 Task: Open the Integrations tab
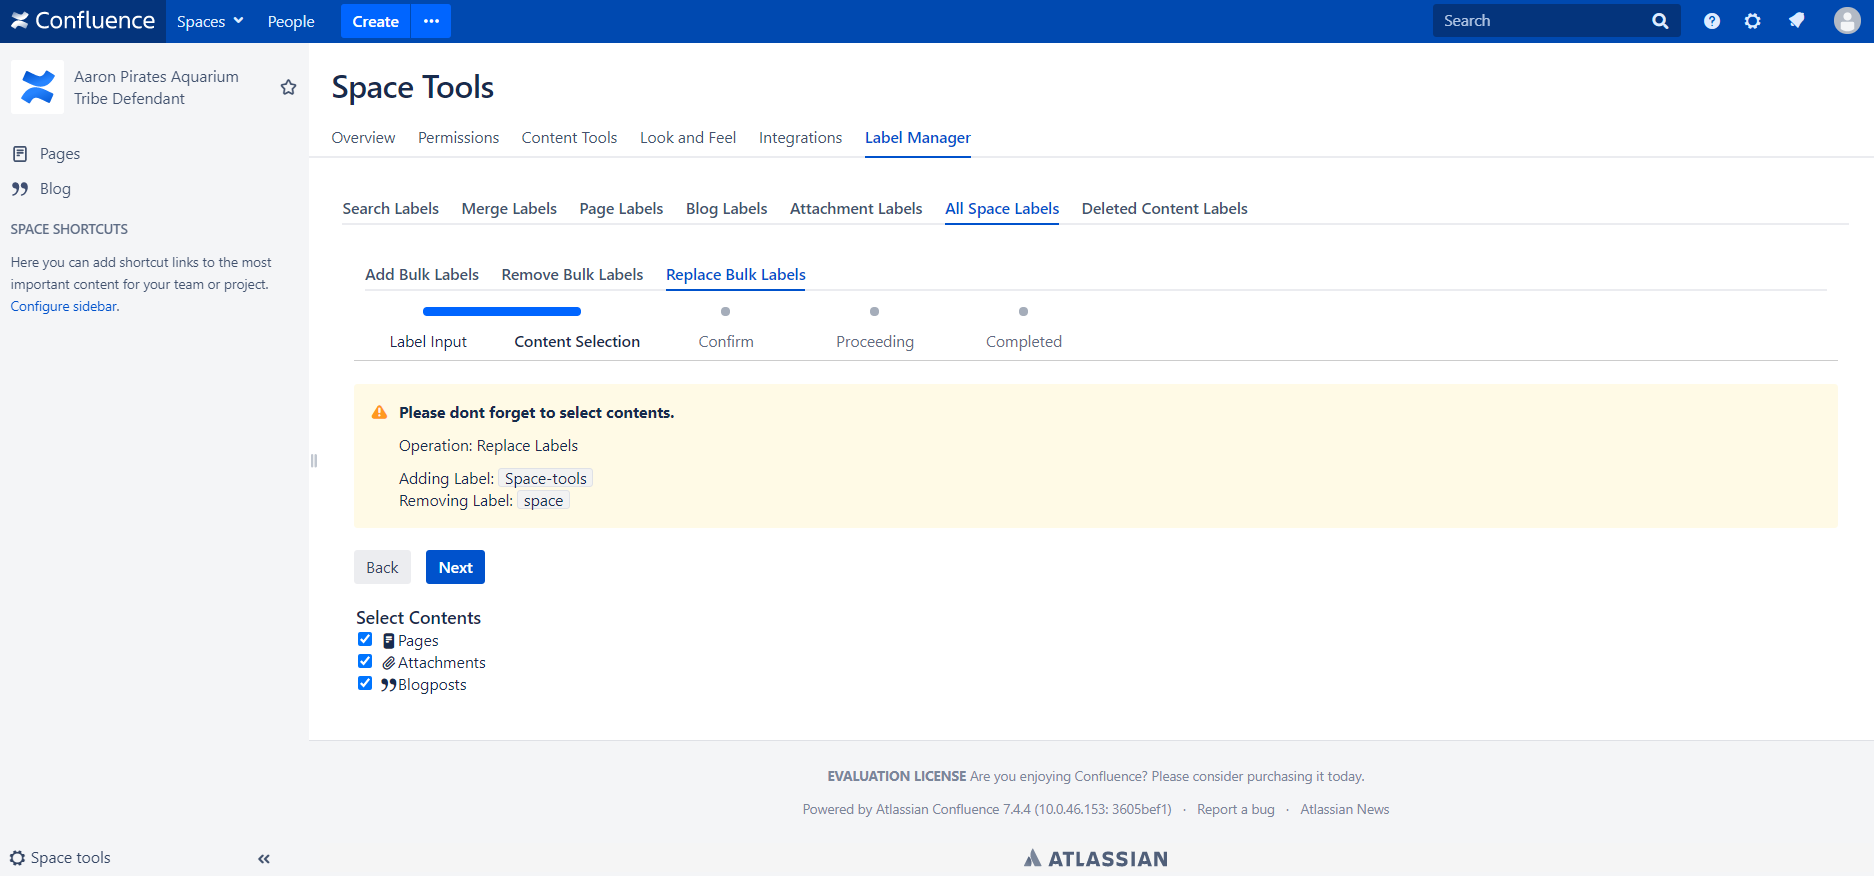coord(800,138)
